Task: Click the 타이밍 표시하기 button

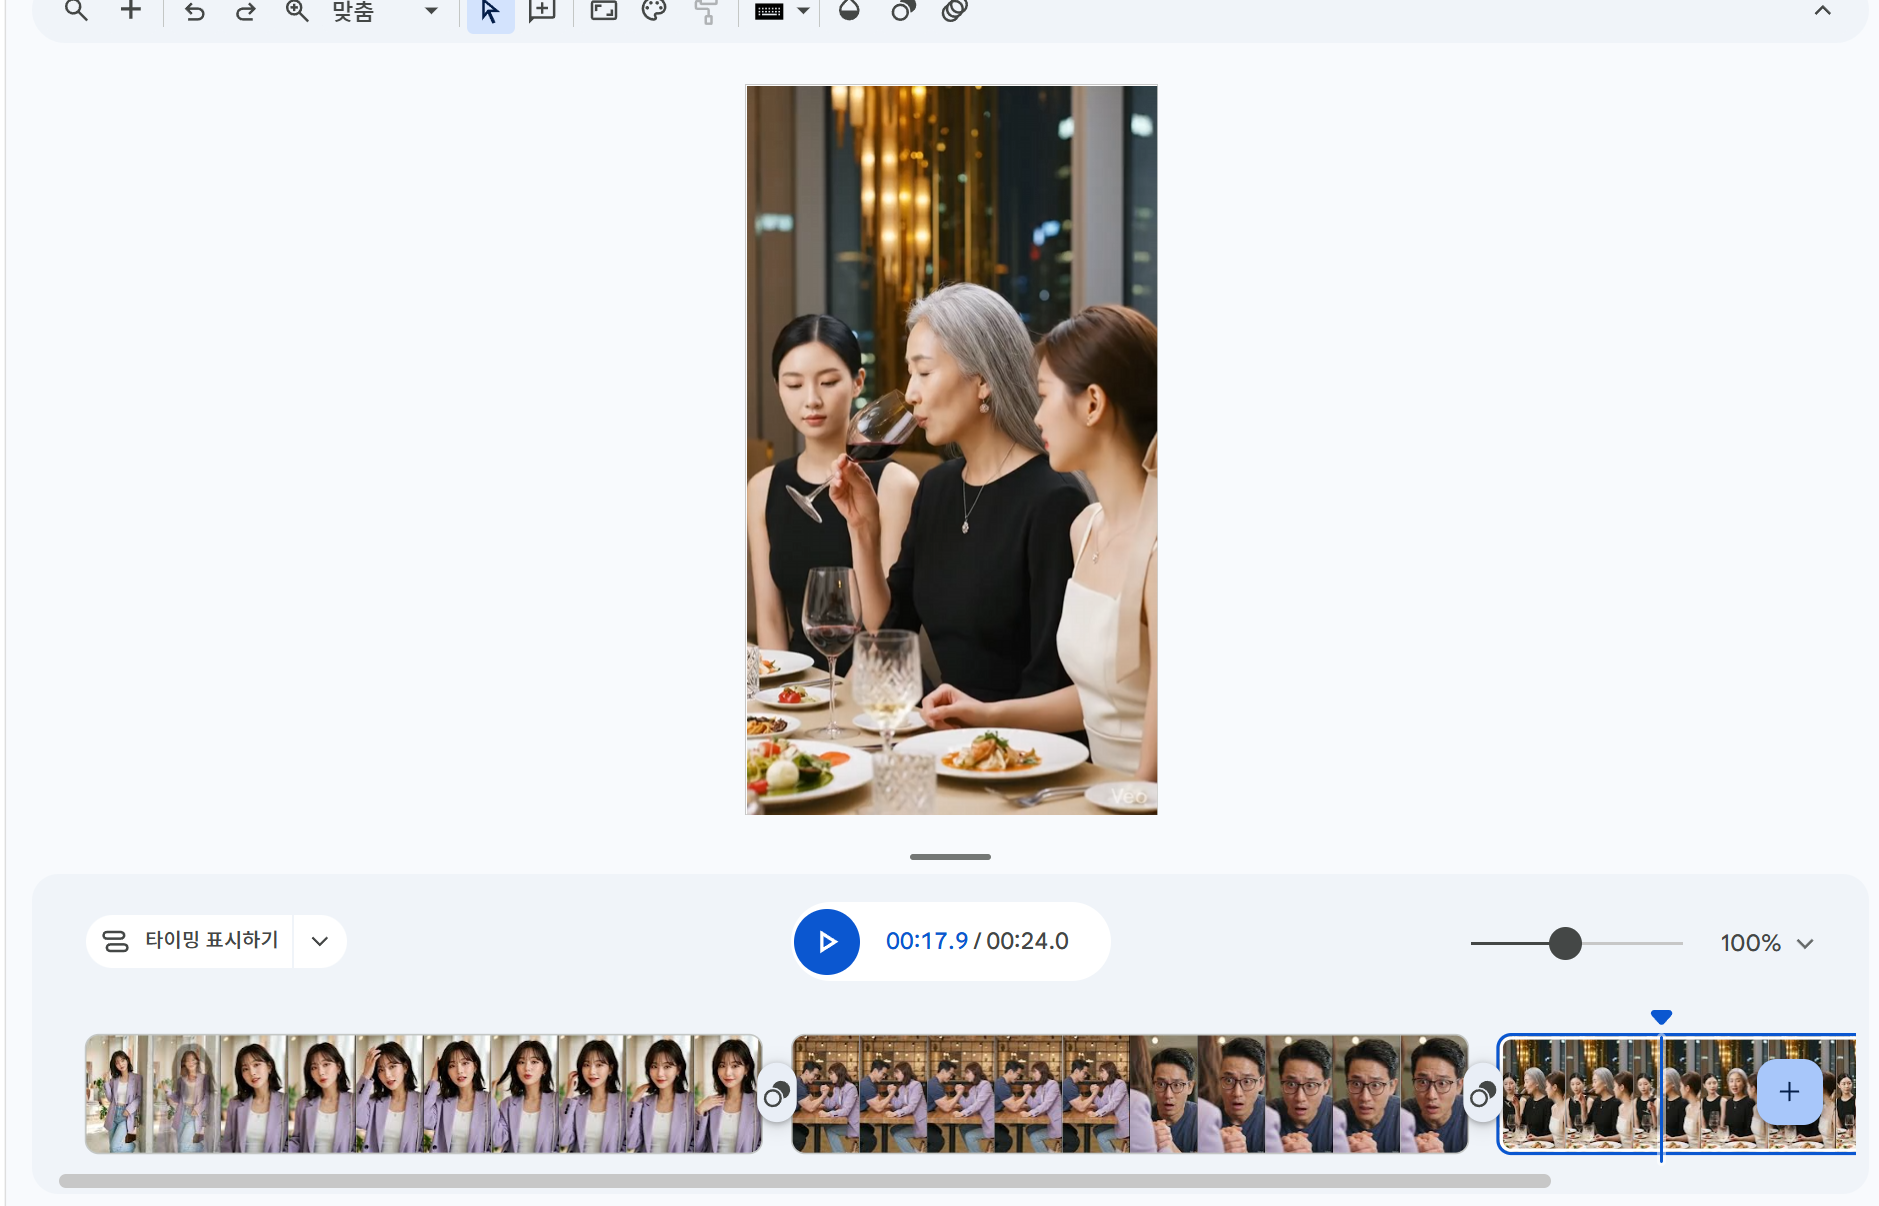Action: 190,941
